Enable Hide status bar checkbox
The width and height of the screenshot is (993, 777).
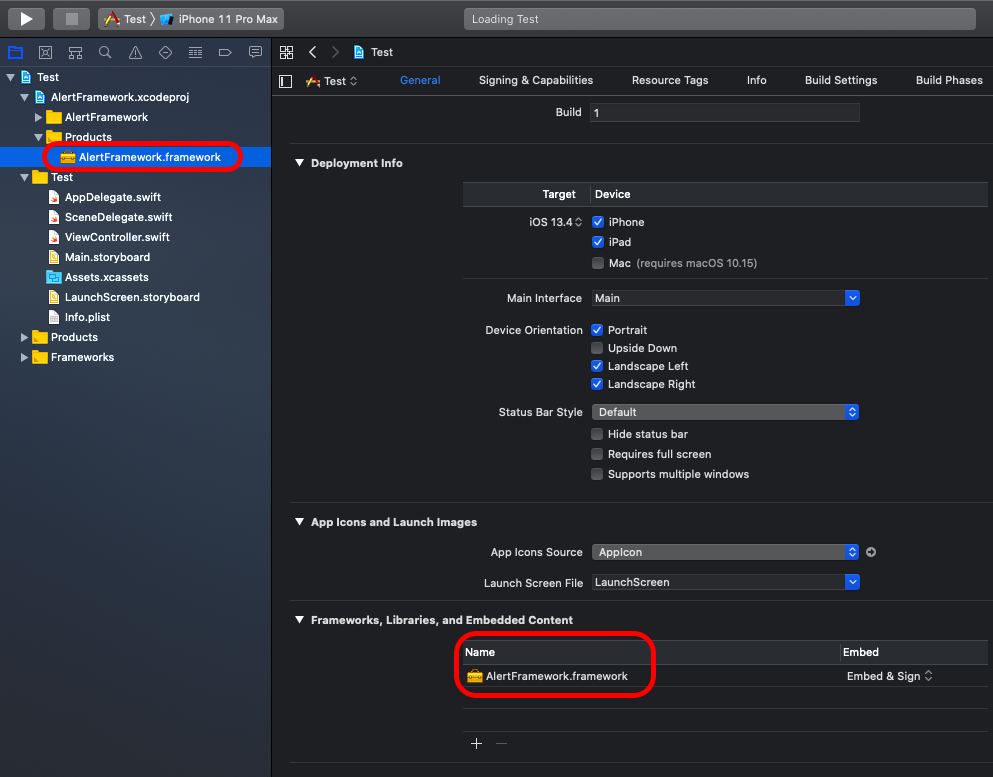coord(597,434)
